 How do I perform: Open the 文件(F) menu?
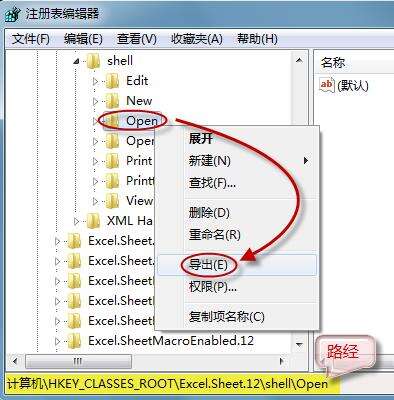[x=31, y=39]
